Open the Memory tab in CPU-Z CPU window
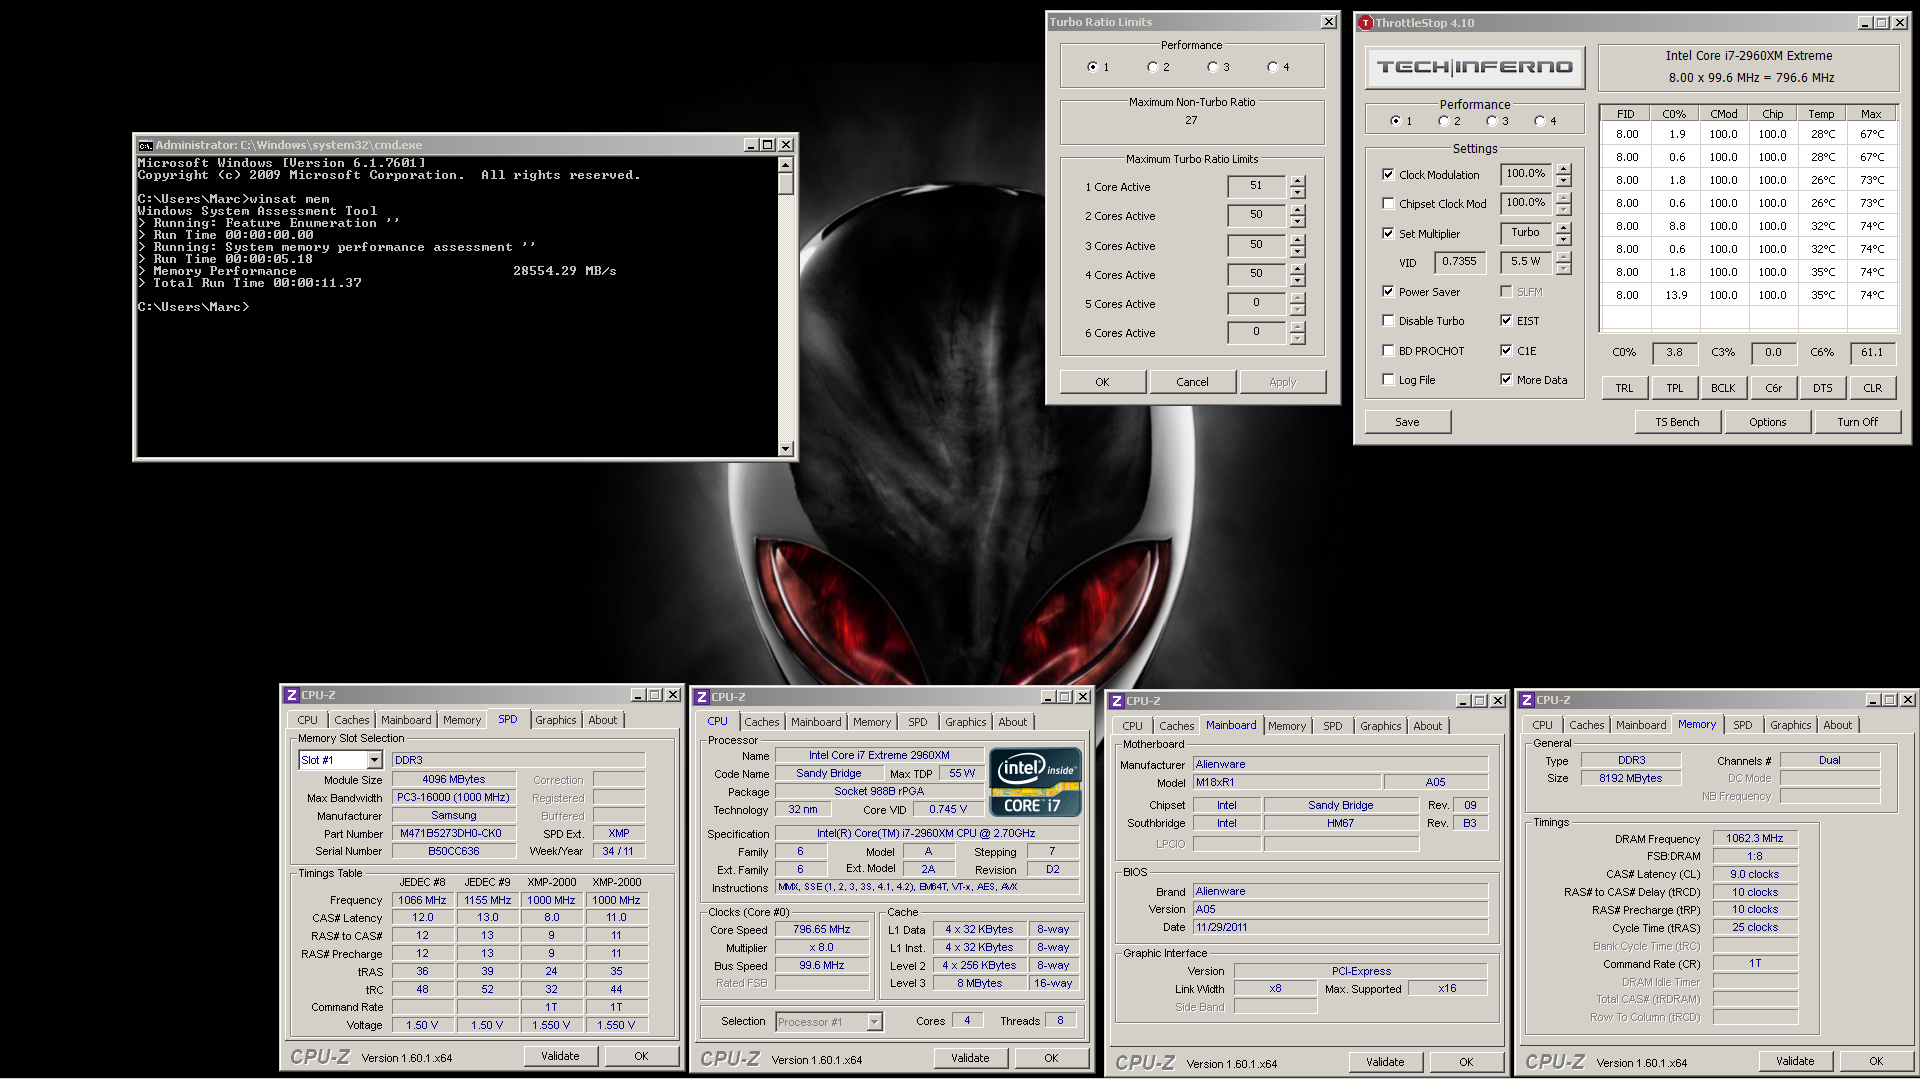The image size is (1920, 1080). [871, 722]
